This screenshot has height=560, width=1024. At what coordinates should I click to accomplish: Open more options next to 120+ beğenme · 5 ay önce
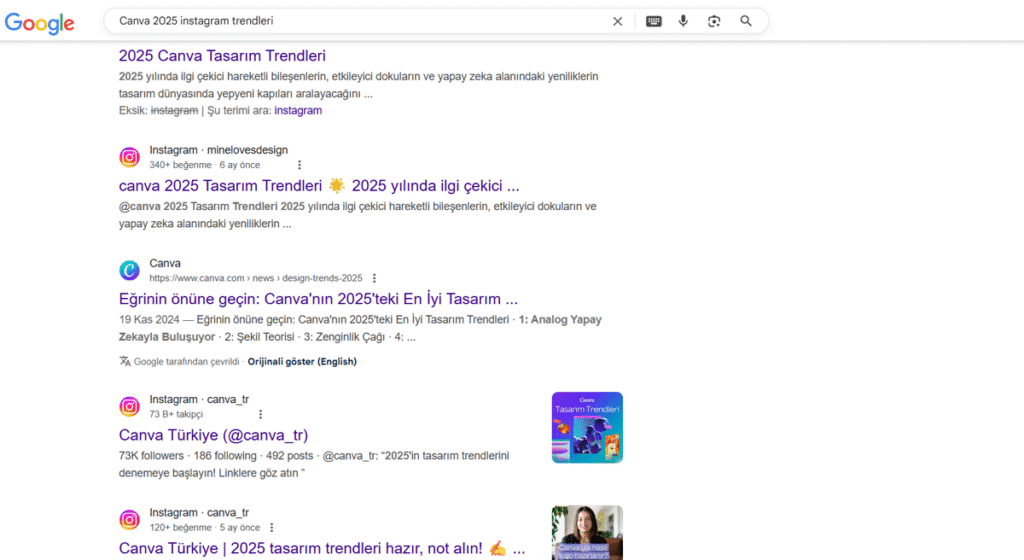pyautogui.click(x=272, y=527)
